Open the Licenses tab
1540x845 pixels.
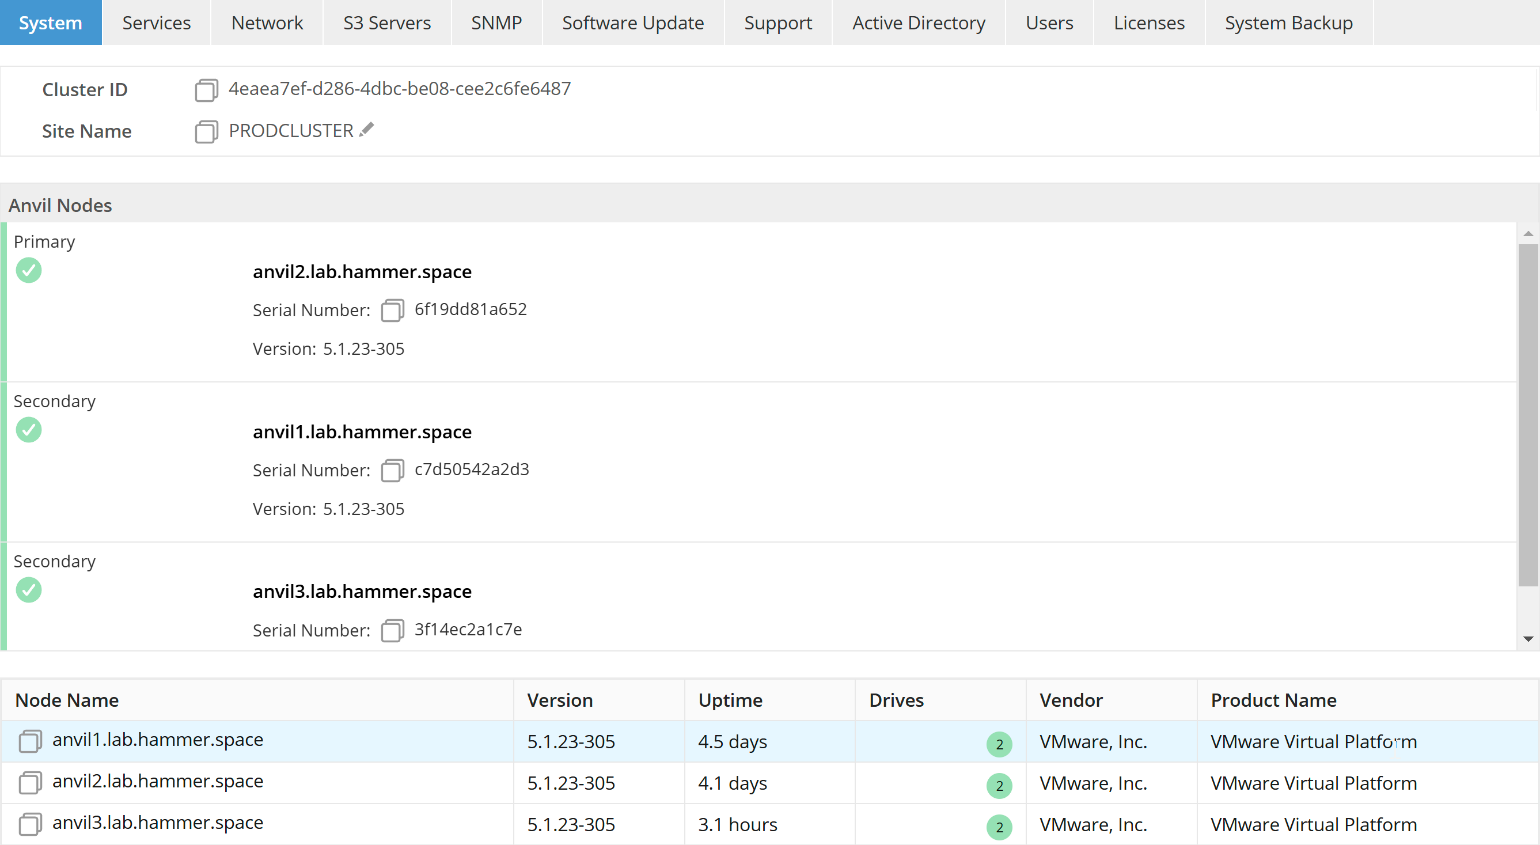[x=1149, y=22]
